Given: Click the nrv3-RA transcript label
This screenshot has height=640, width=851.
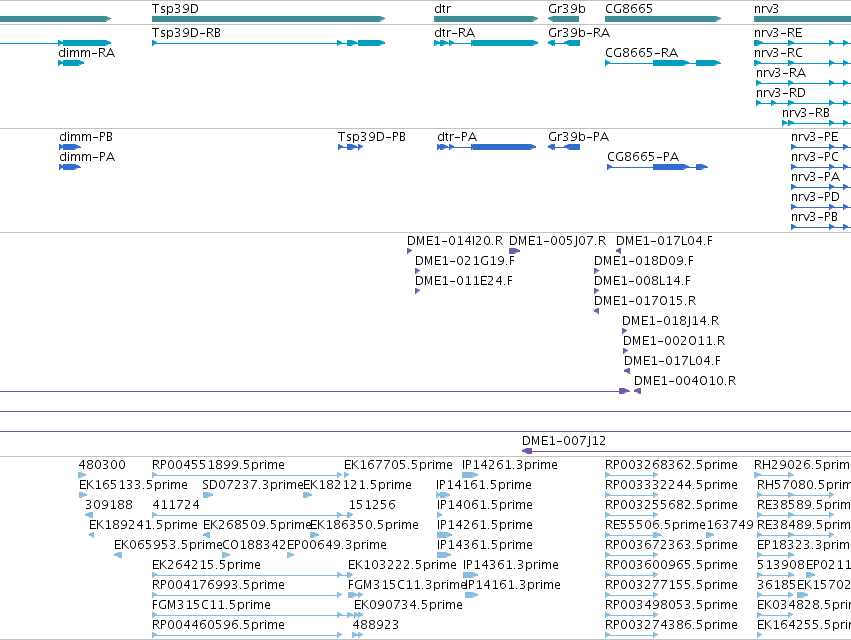Looking at the screenshot, I should (780, 73).
